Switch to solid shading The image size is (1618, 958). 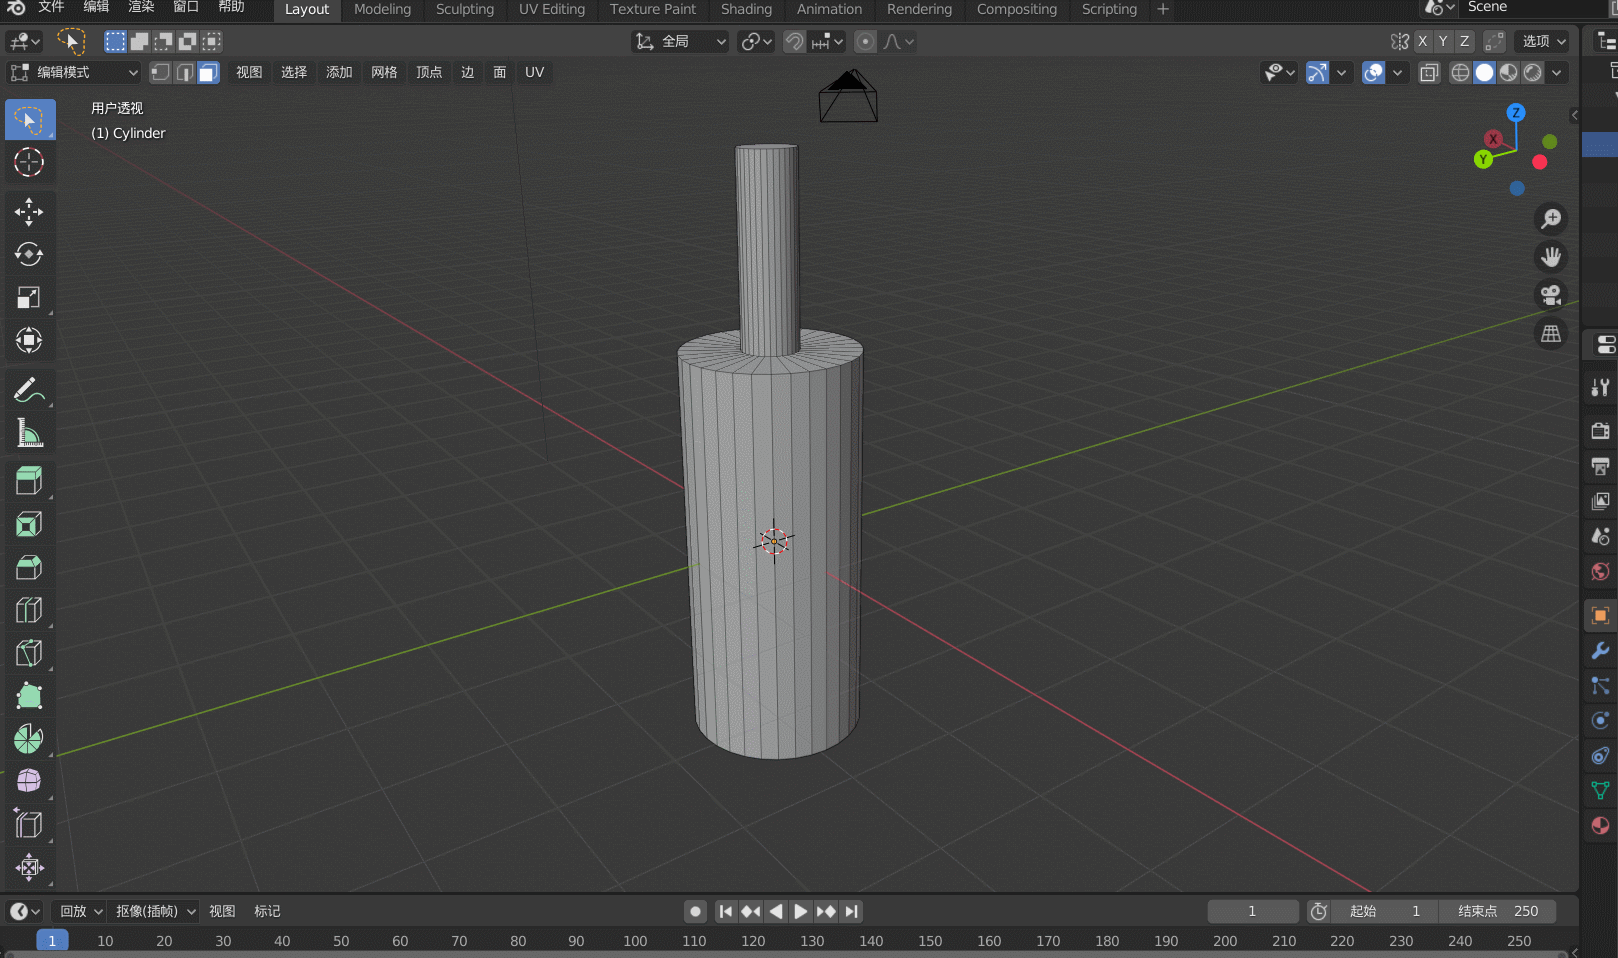click(1484, 72)
